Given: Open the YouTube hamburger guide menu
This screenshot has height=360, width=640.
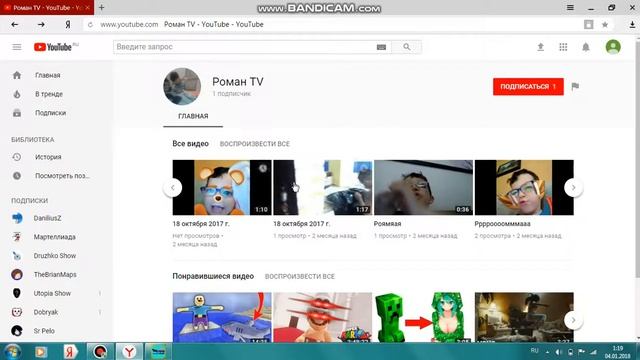Looking at the screenshot, I should pyautogui.click(x=17, y=47).
